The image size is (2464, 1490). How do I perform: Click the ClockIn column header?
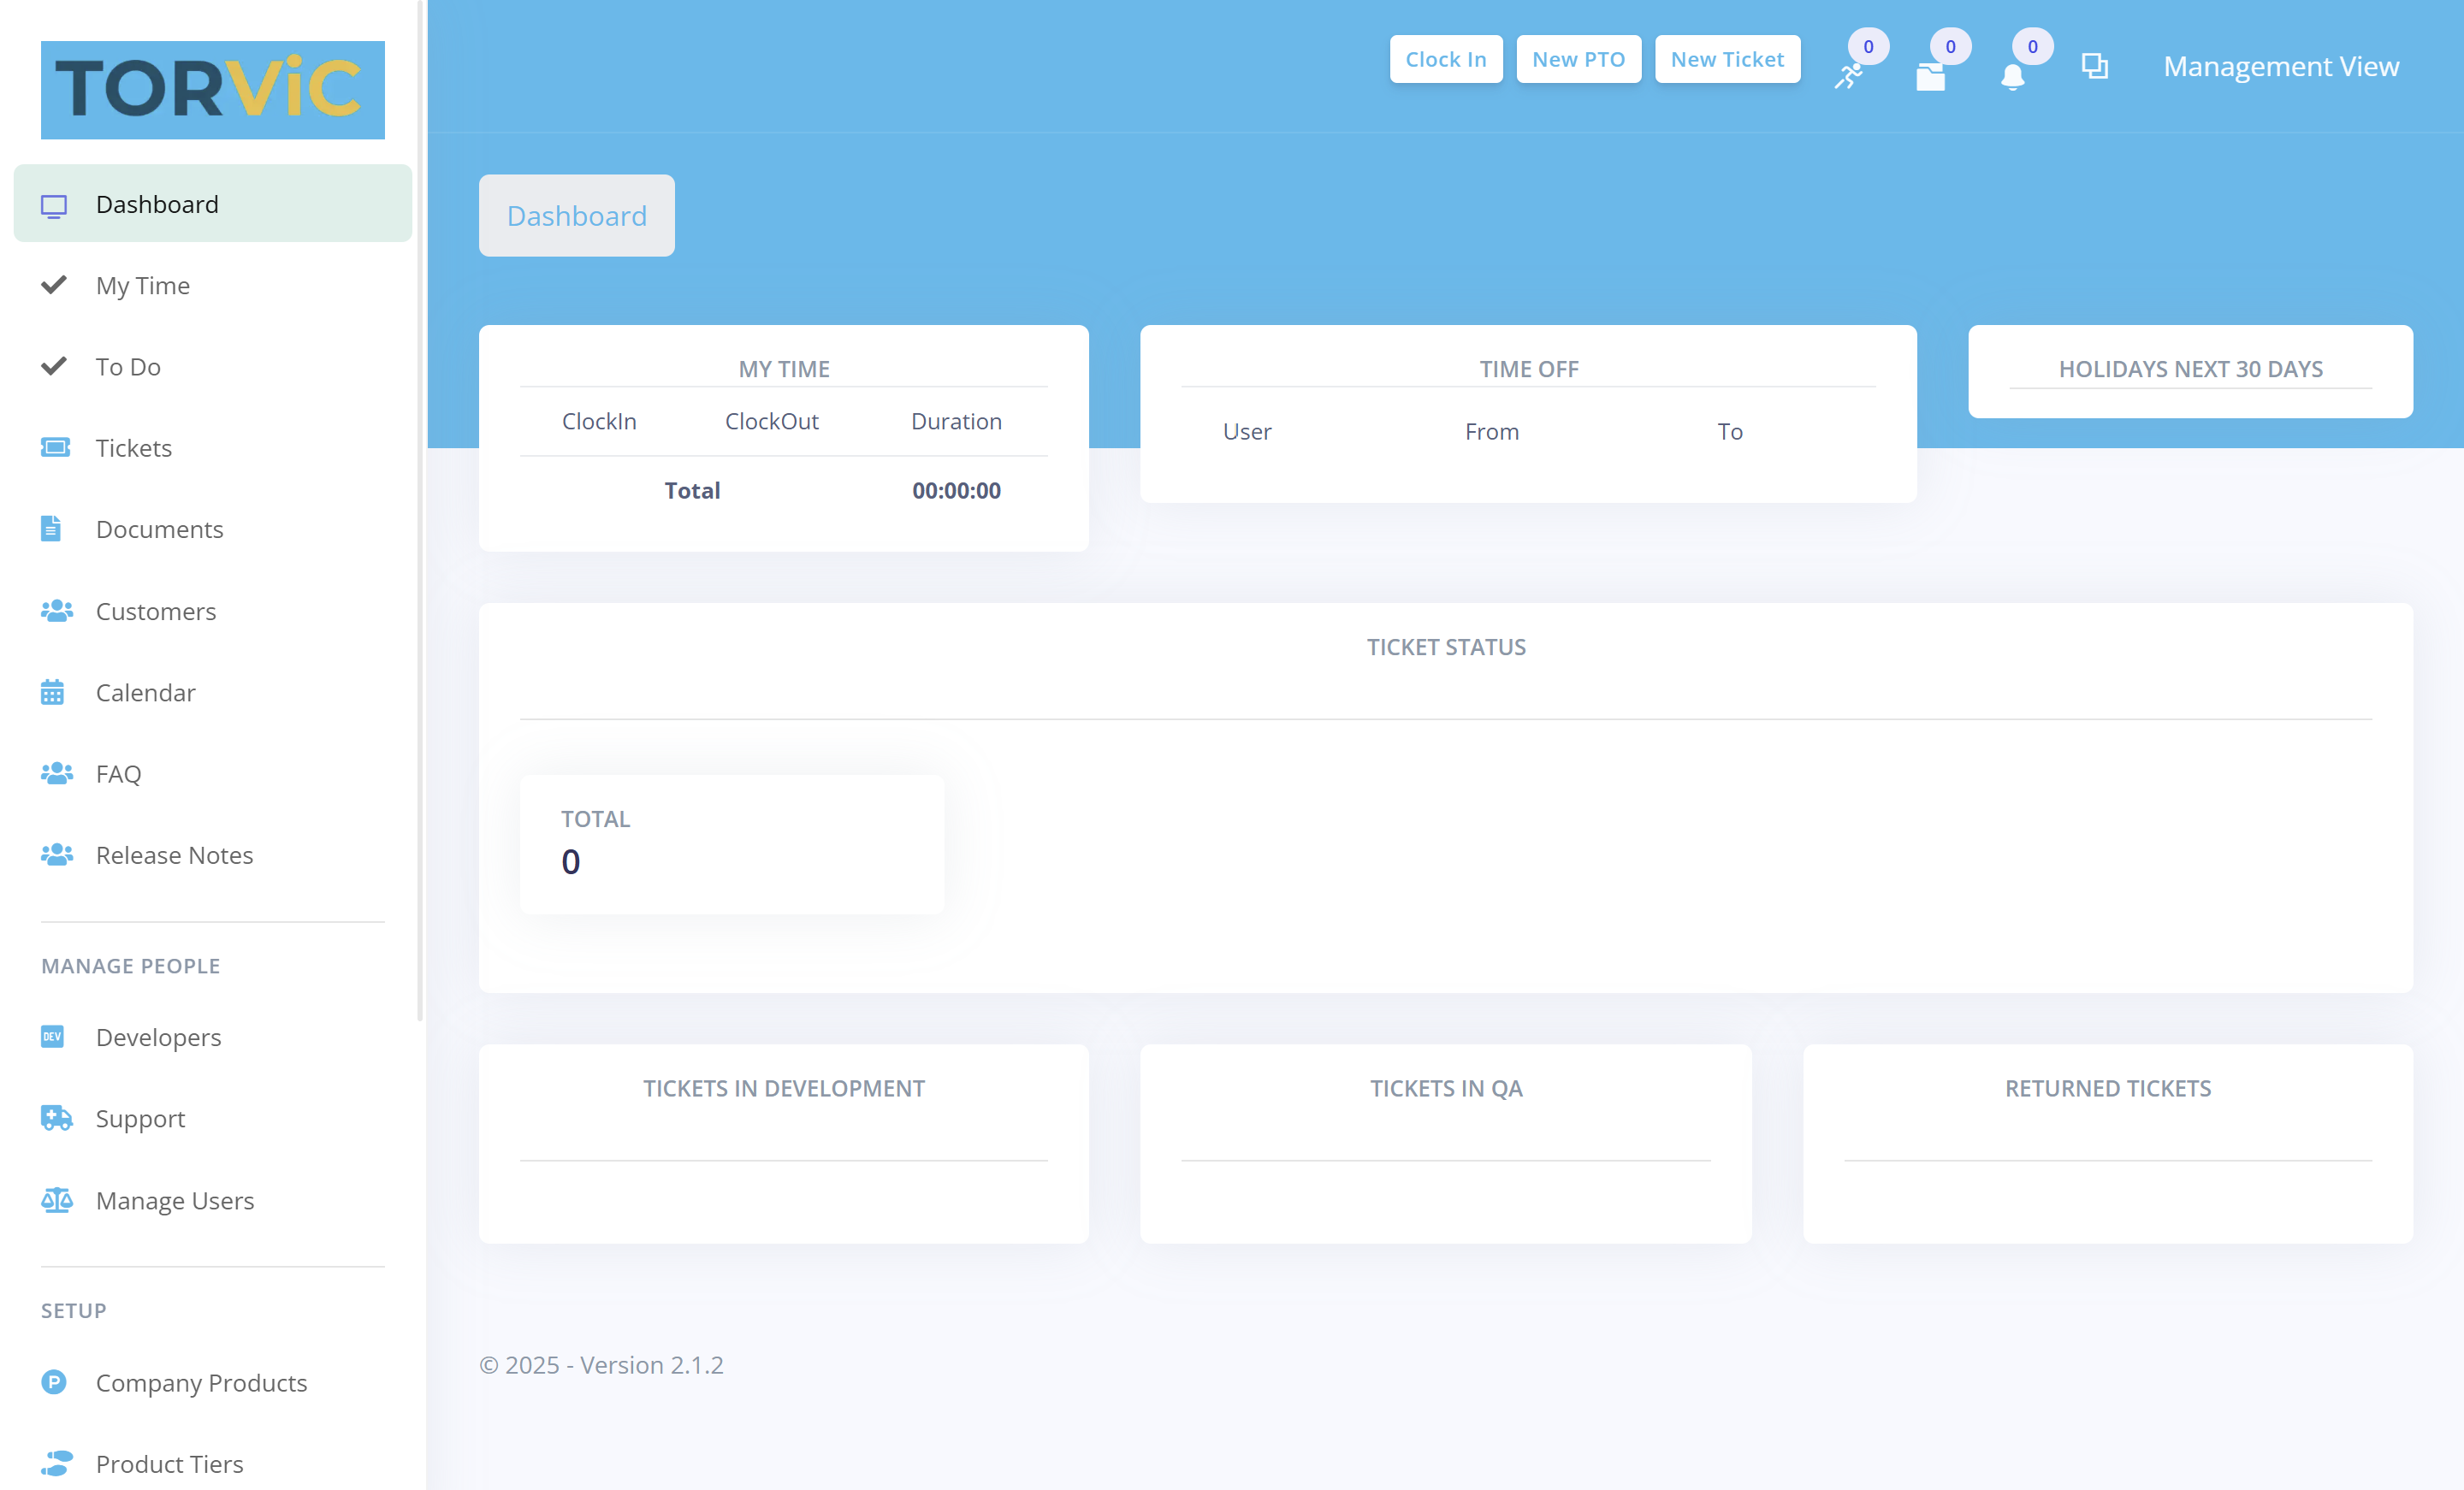pyautogui.click(x=599, y=421)
